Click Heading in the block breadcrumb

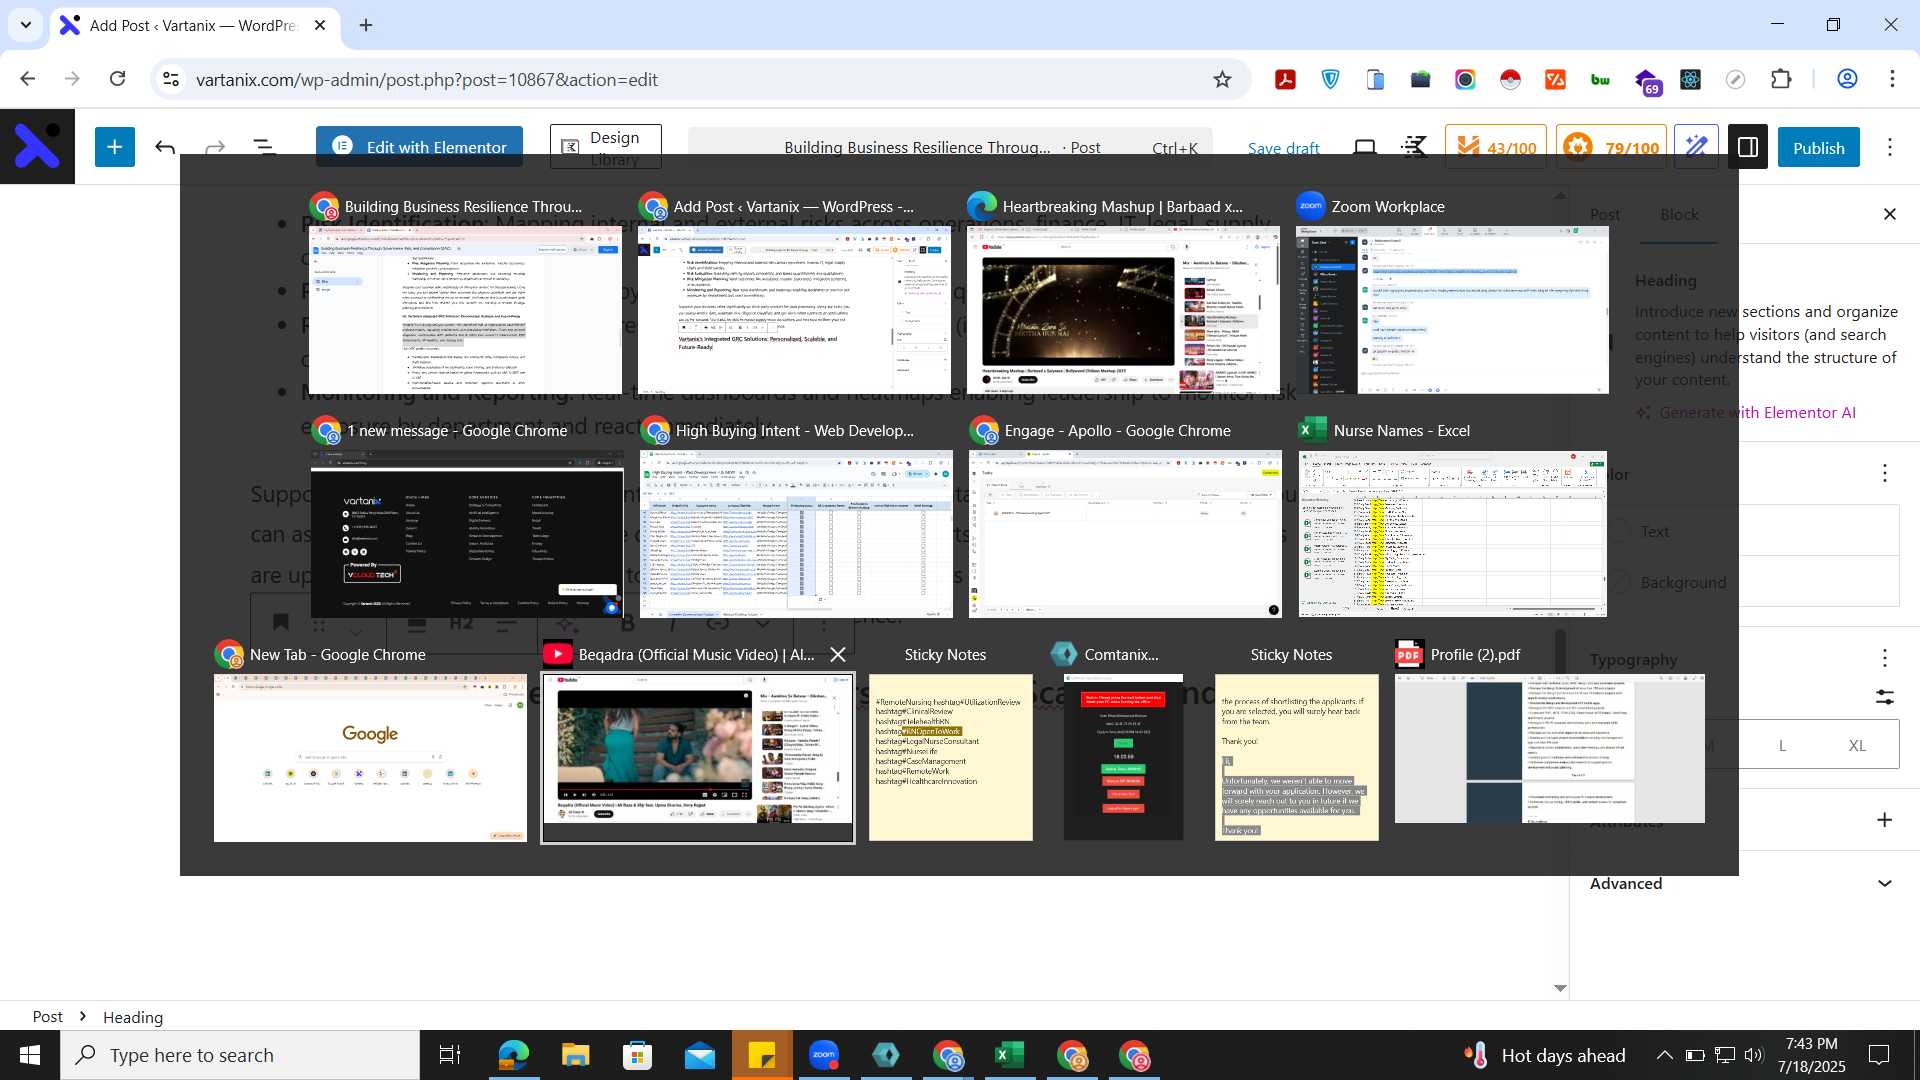[x=133, y=1017]
